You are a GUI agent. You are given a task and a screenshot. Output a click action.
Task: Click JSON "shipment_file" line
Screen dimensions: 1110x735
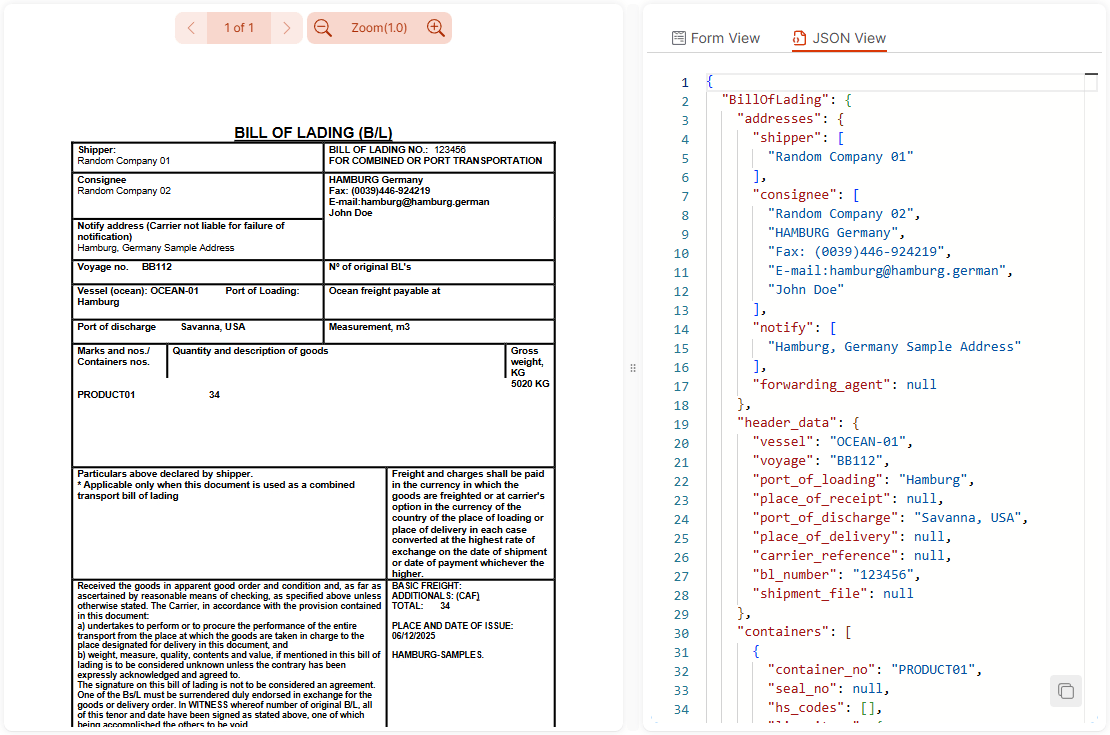click(832, 595)
